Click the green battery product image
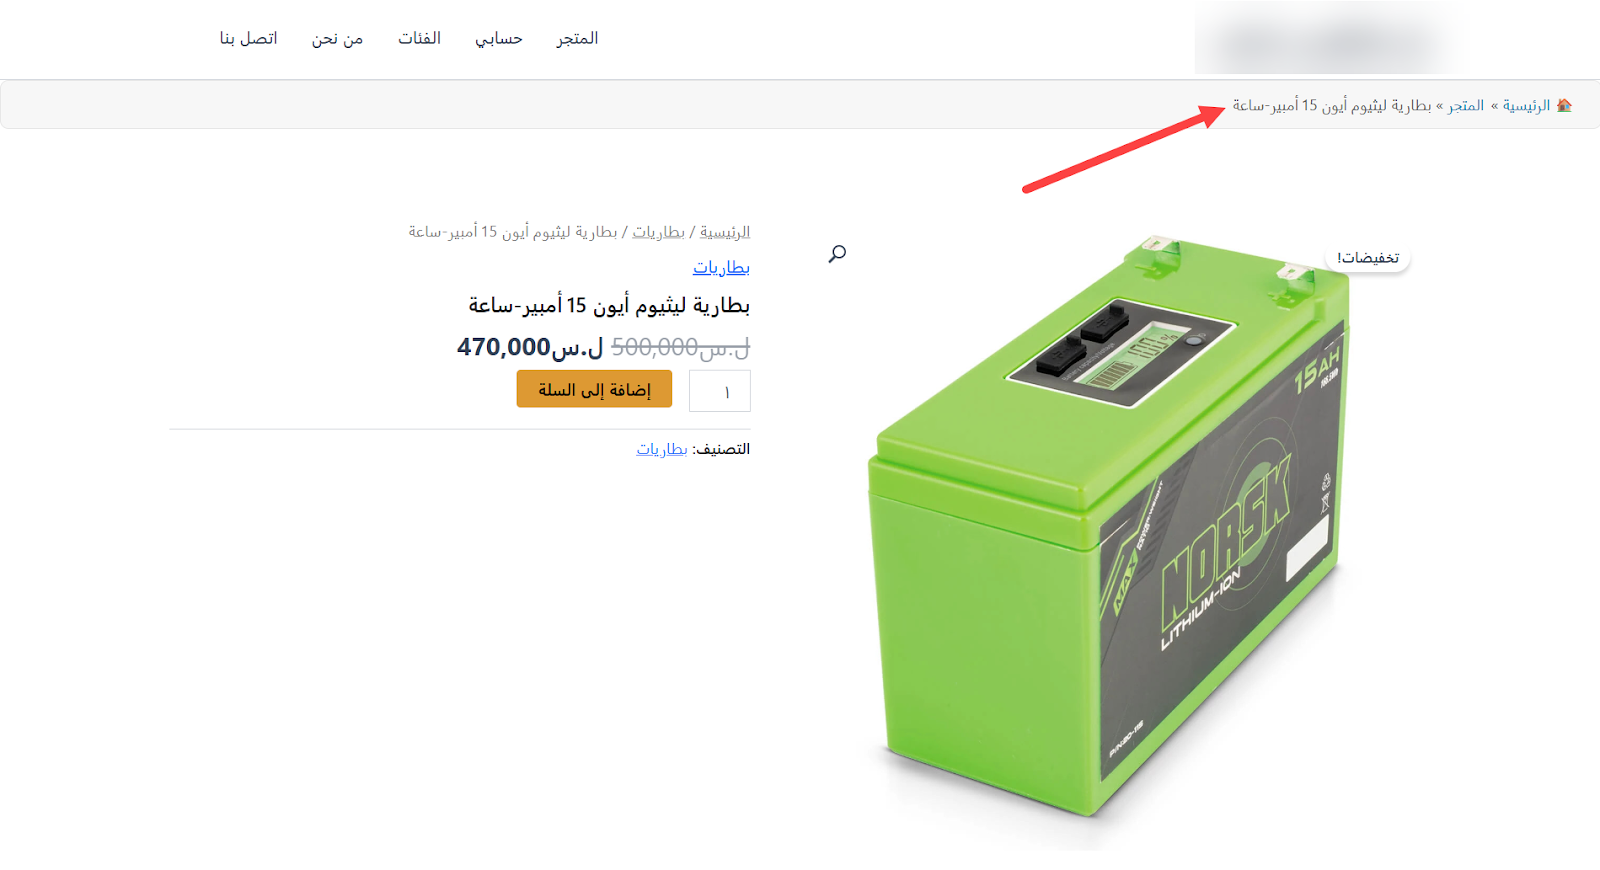The image size is (1600, 870). coord(1110,530)
